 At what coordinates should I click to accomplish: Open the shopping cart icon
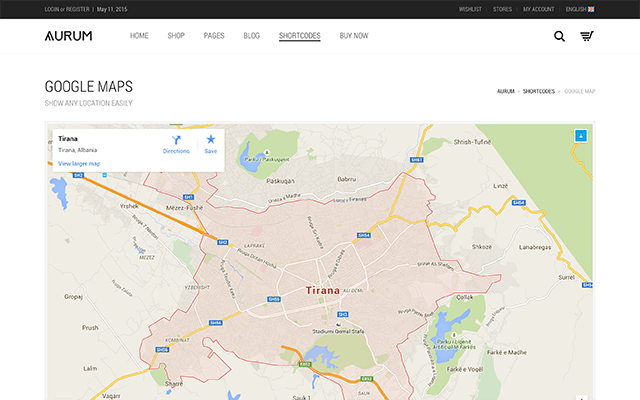pos(587,36)
